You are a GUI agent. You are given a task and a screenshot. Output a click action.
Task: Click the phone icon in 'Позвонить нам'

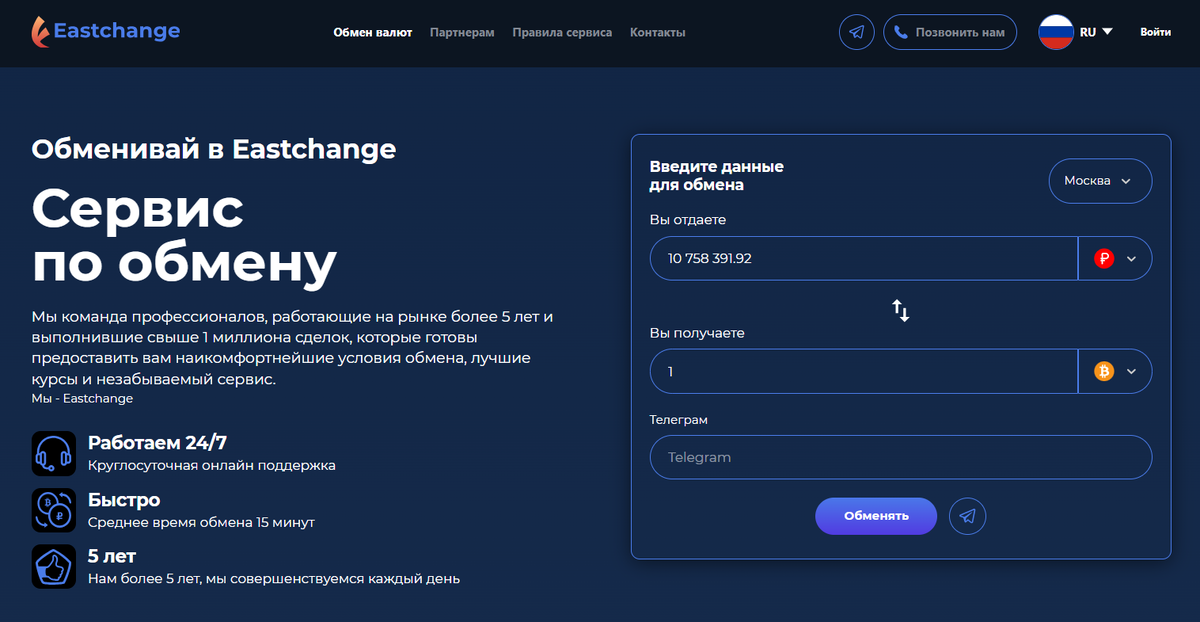904,31
